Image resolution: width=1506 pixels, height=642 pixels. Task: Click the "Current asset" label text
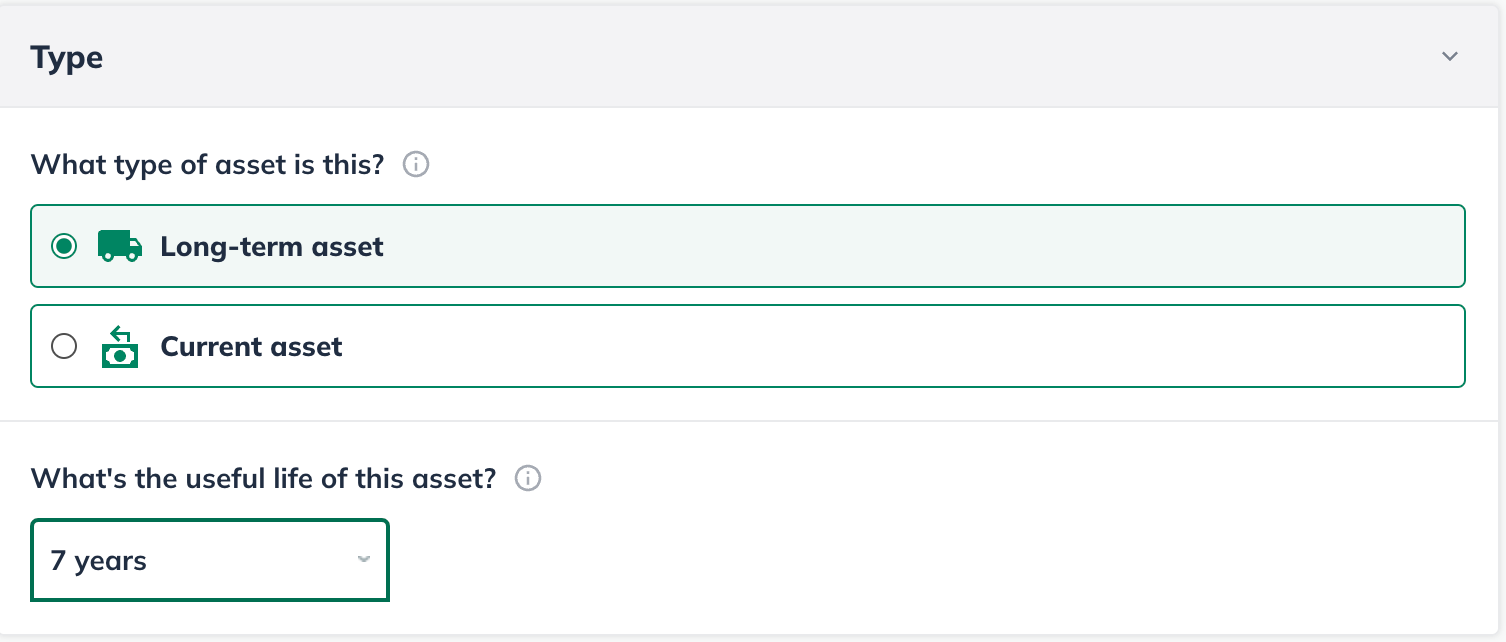point(251,347)
